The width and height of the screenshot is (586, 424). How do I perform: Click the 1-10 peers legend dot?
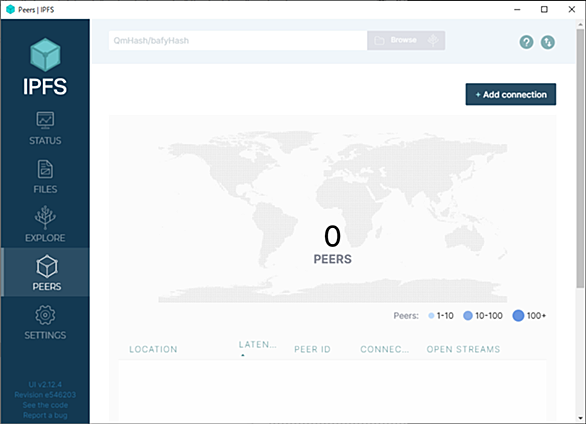[431, 316]
